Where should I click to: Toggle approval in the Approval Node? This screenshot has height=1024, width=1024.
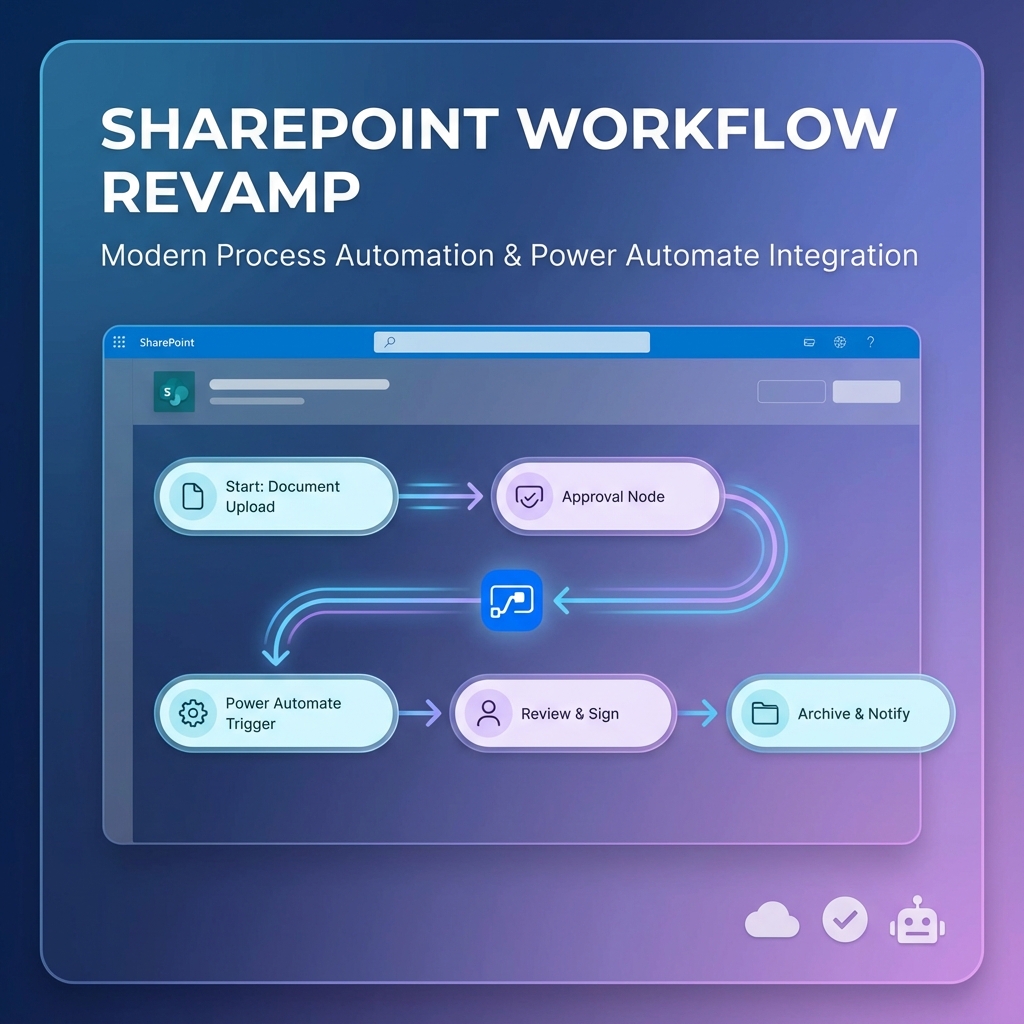click(x=608, y=496)
